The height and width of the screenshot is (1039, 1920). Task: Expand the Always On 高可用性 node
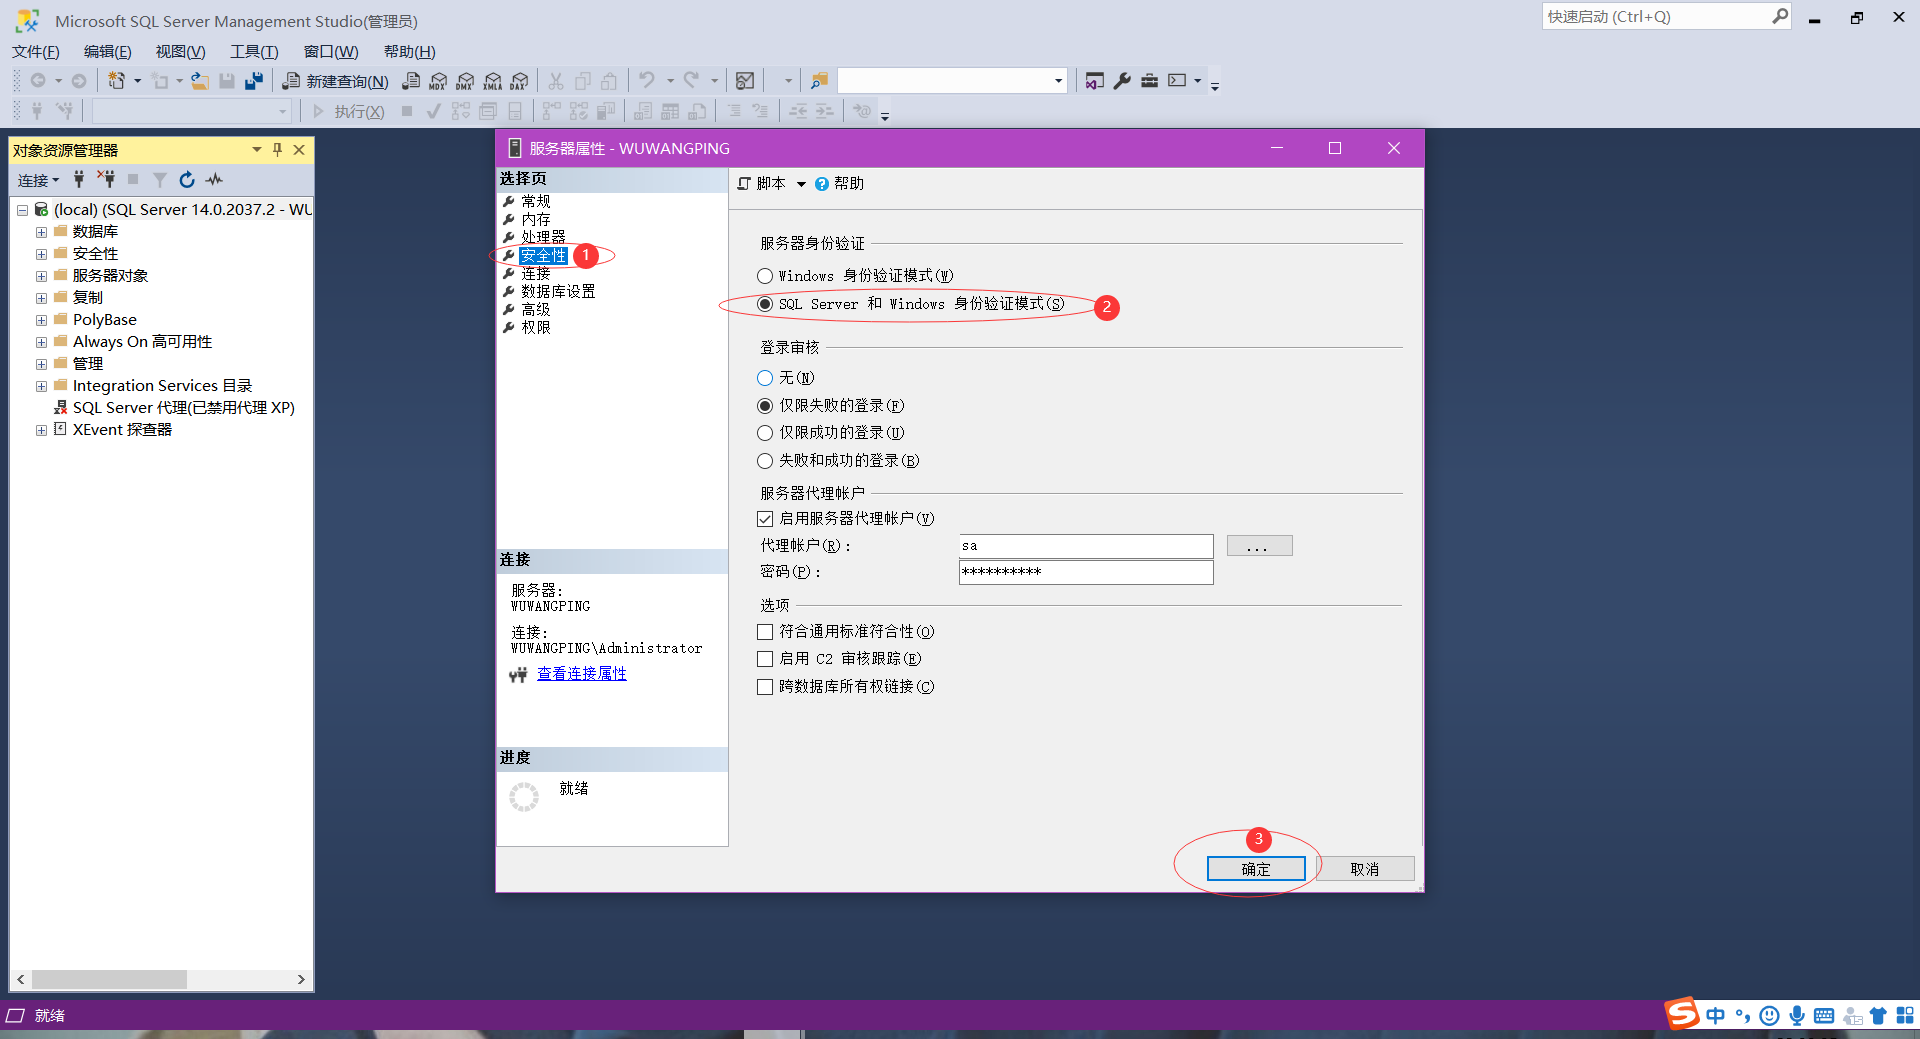point(41,342)
